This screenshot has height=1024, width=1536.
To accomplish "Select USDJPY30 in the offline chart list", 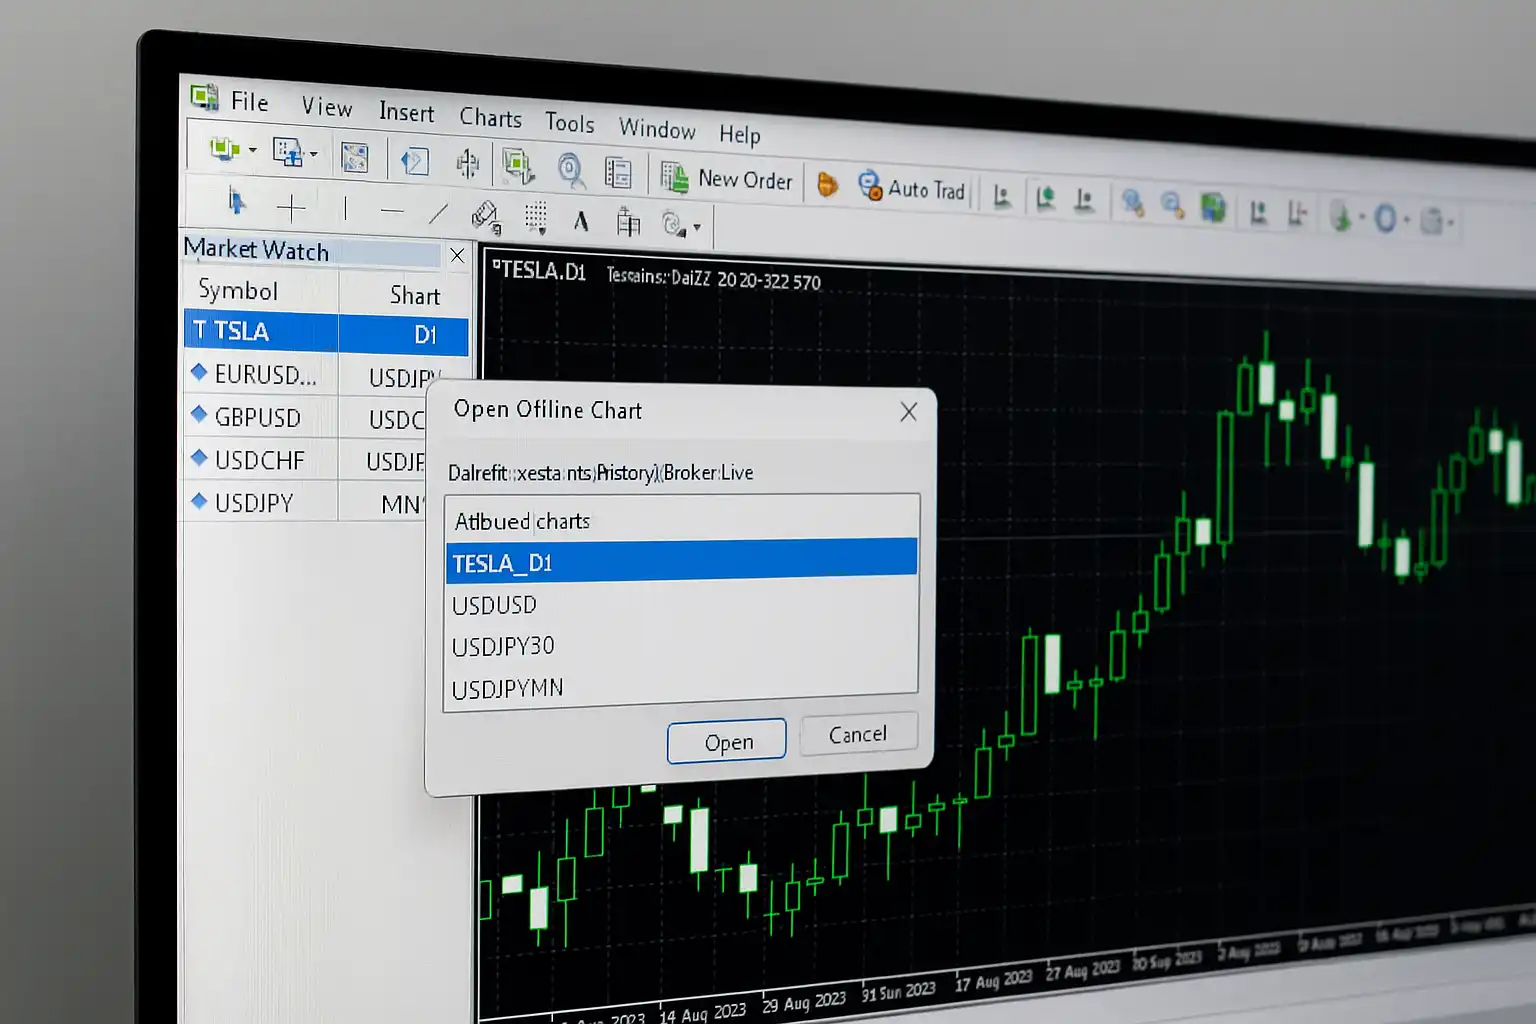I will 503,647.
